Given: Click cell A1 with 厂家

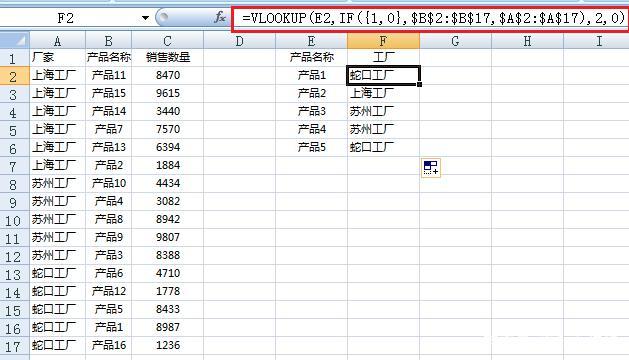Looking at the screenshot, I should click(57, 58).
